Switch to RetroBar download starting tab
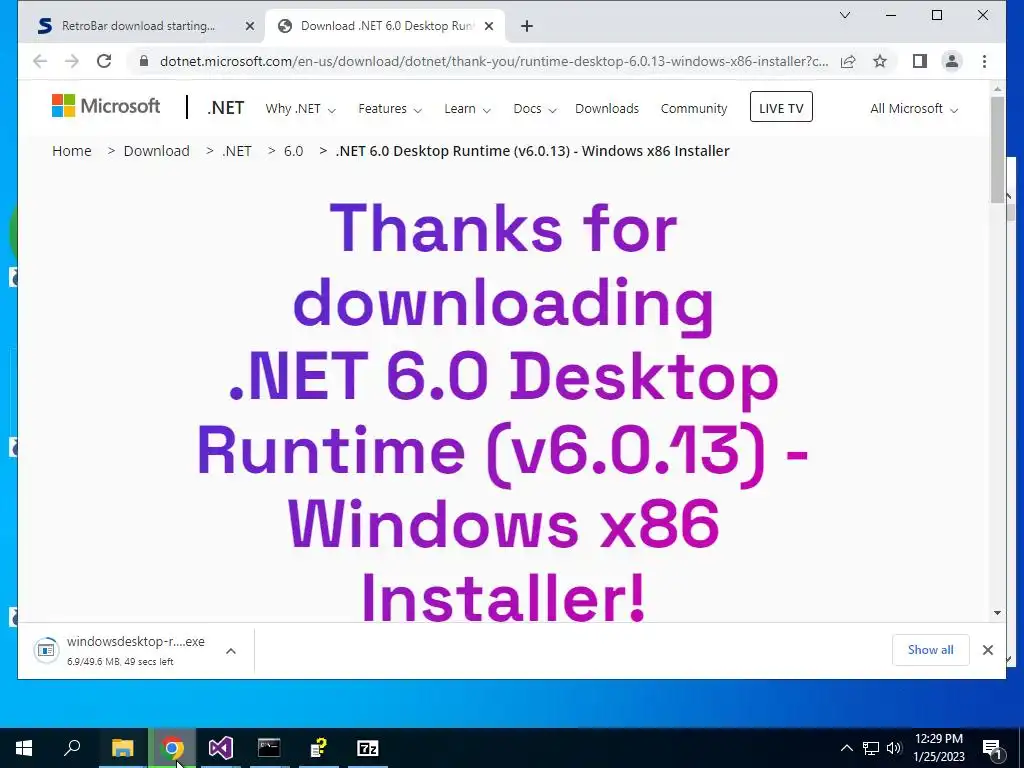This screenshot has height=768, width=1024. click(x=139, y=26)
